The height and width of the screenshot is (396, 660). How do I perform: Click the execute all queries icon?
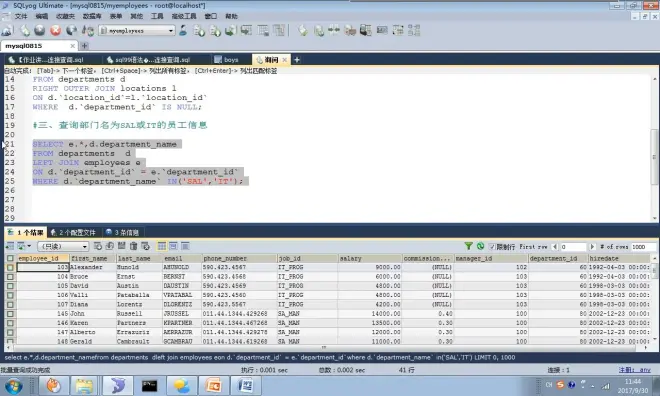coord(40,30)
